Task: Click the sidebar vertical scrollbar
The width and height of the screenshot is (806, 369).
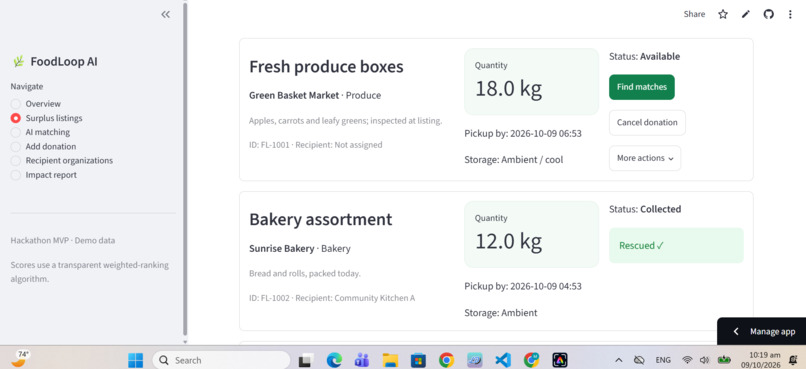Action: (185, 170)
